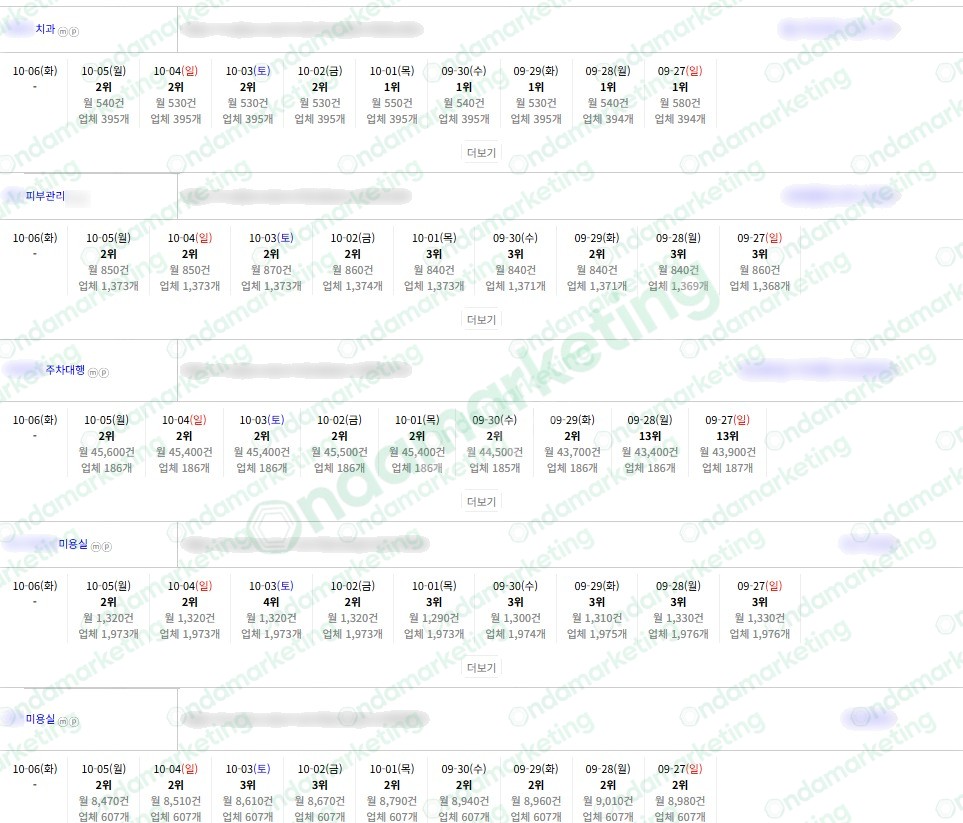
Task: Select the "업체 1,368개" cell
Action: coord(760,286)
